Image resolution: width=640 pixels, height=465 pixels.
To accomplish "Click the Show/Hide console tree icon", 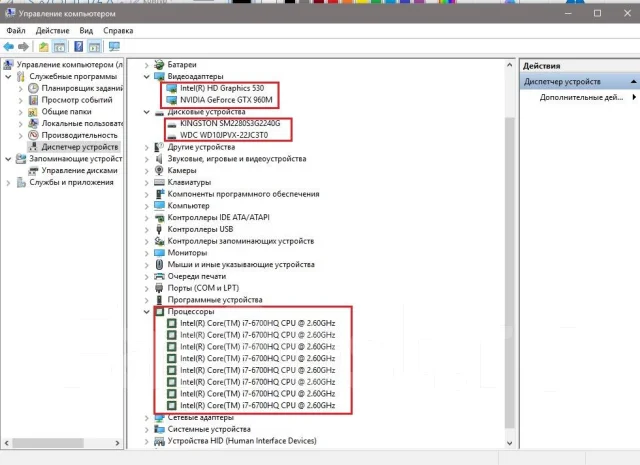I will (59, 47).
